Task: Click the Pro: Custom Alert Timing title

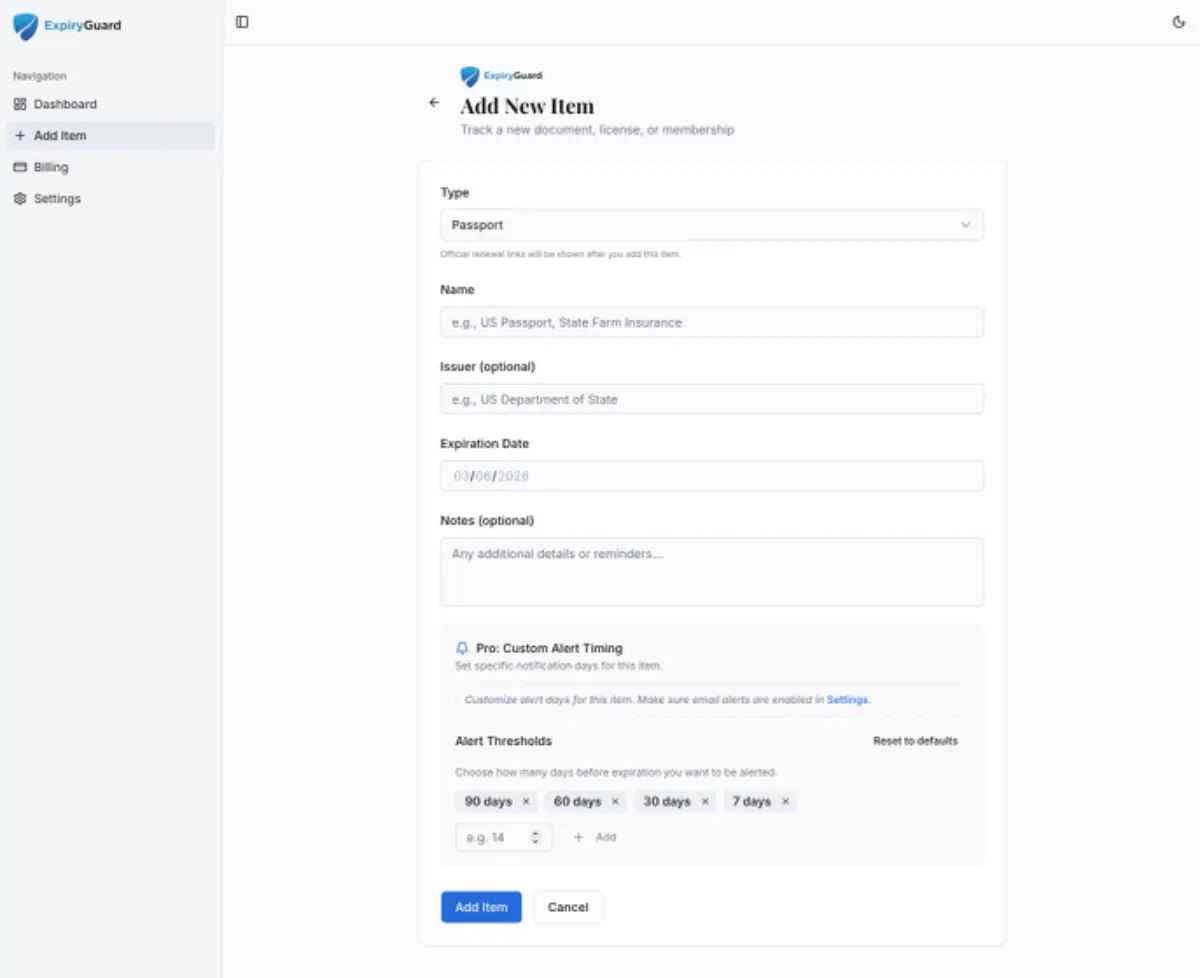Action: pos(549,648)
